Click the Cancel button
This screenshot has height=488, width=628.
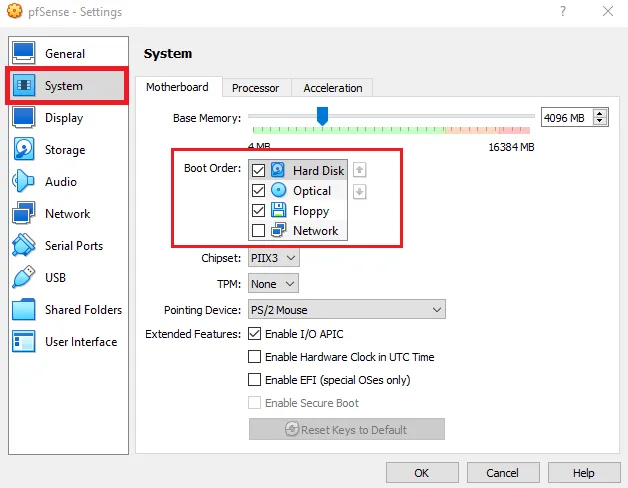(503, 473)
